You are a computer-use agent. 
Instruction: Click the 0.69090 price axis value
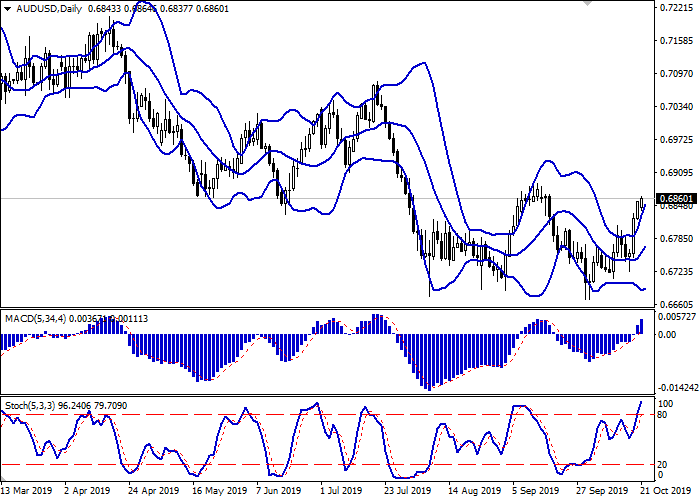(x=672, y=173)
